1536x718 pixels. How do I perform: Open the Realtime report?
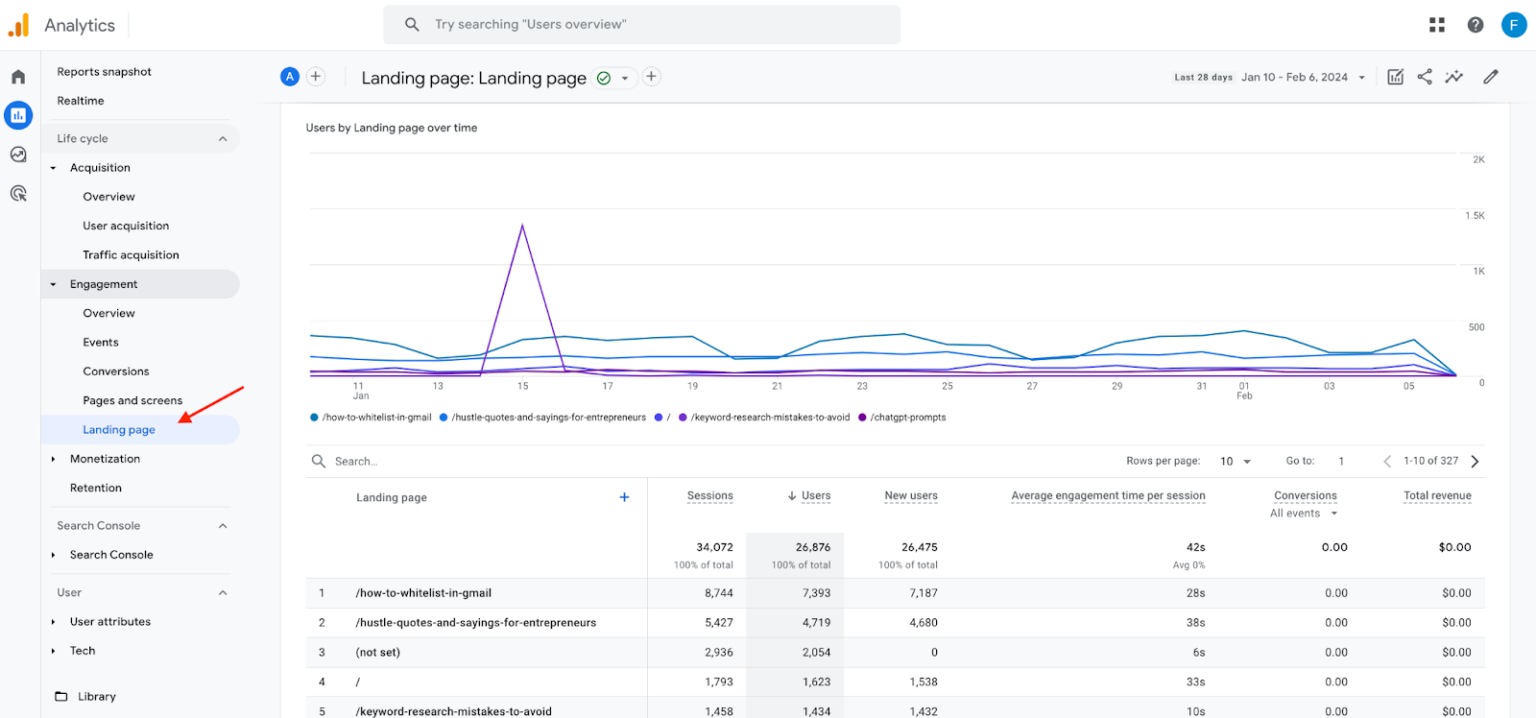pos(79,100)
